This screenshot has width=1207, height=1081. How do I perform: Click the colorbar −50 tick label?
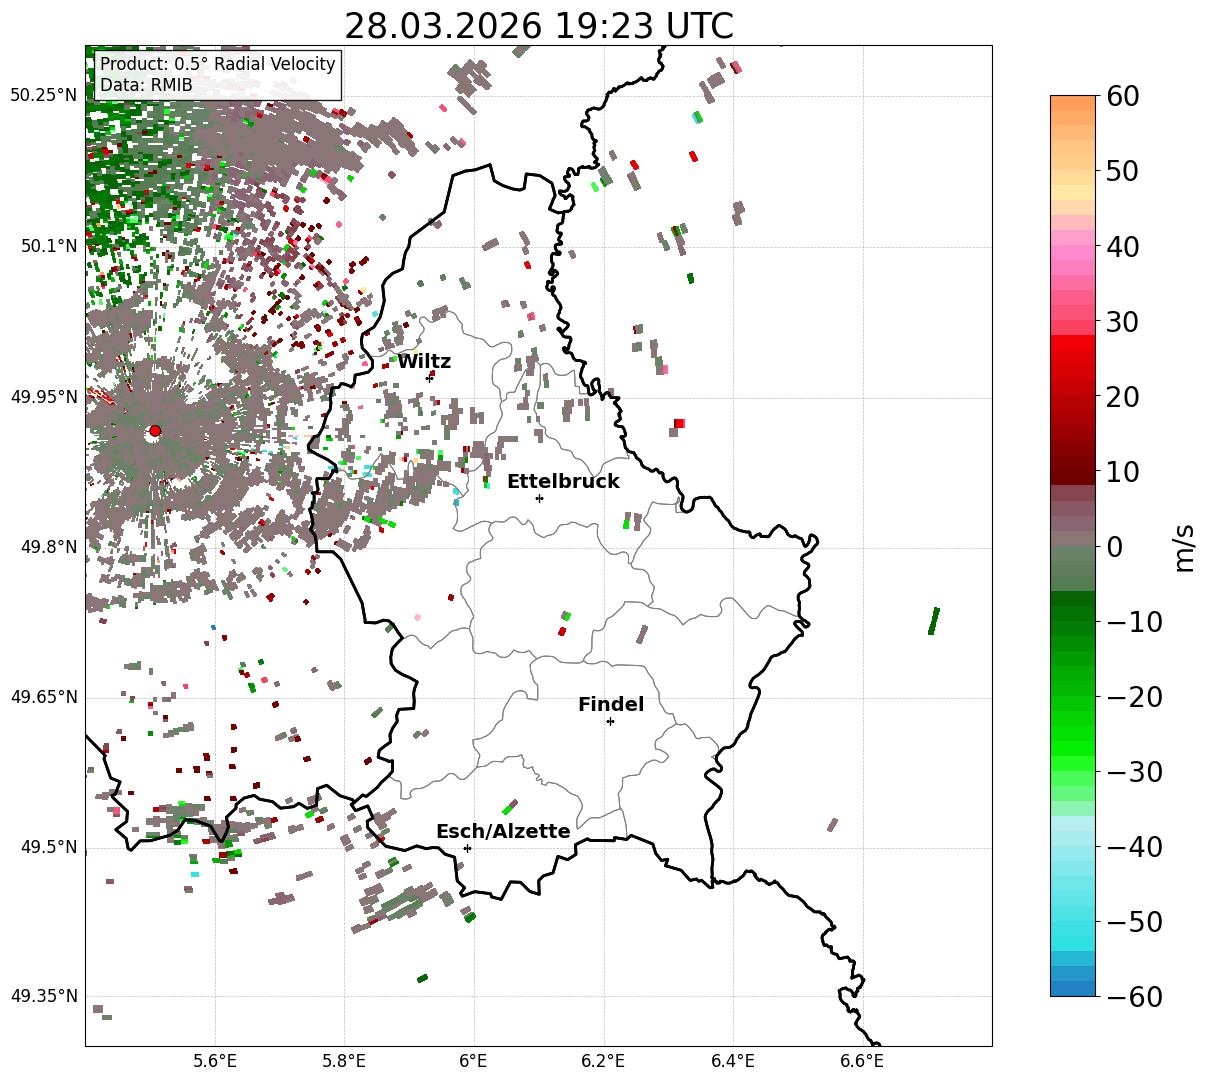pyautogui.click(x=1134, y=921)
